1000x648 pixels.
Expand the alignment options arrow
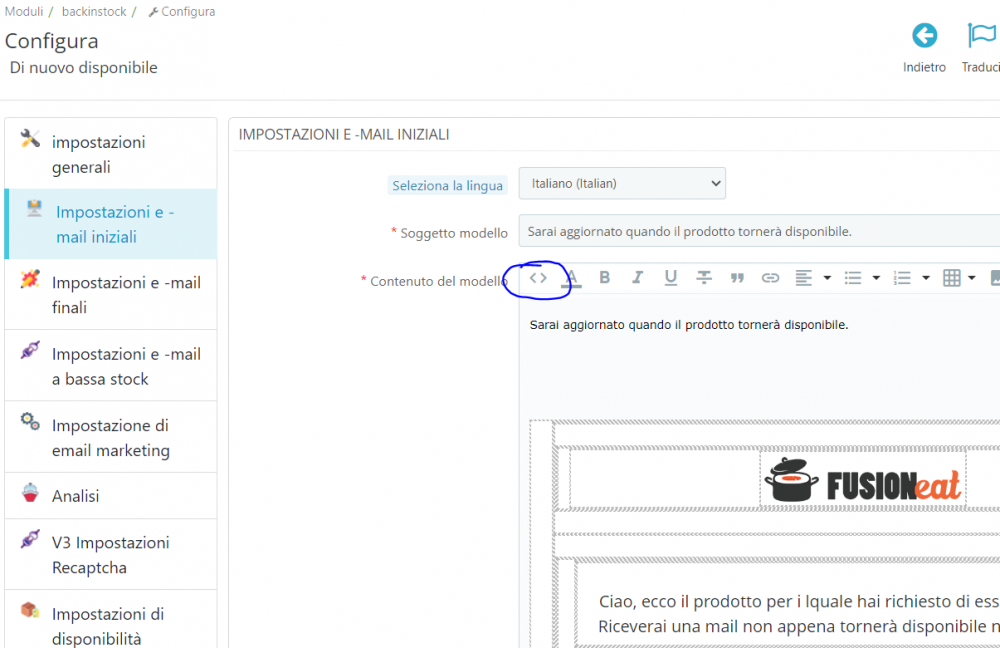tap(827, 278)
